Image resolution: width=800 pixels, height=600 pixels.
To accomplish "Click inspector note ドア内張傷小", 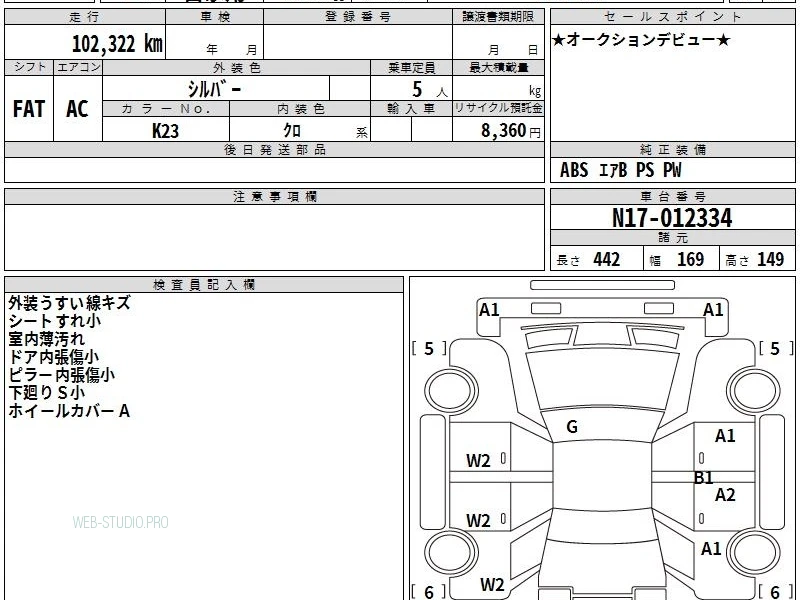I will [x=54, y=357].
